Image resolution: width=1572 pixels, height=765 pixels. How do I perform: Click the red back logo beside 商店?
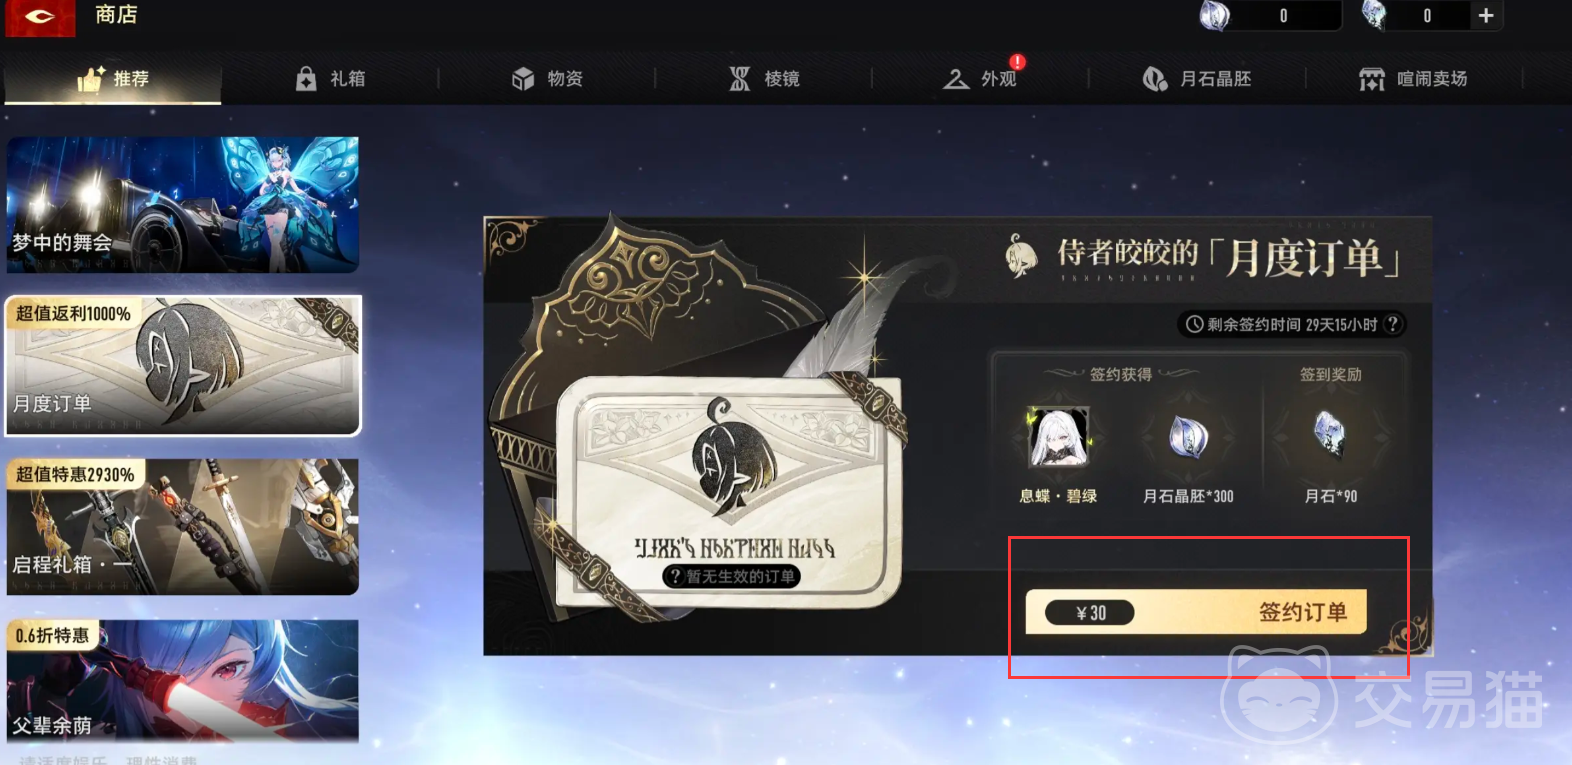click(x=40, y=17)
